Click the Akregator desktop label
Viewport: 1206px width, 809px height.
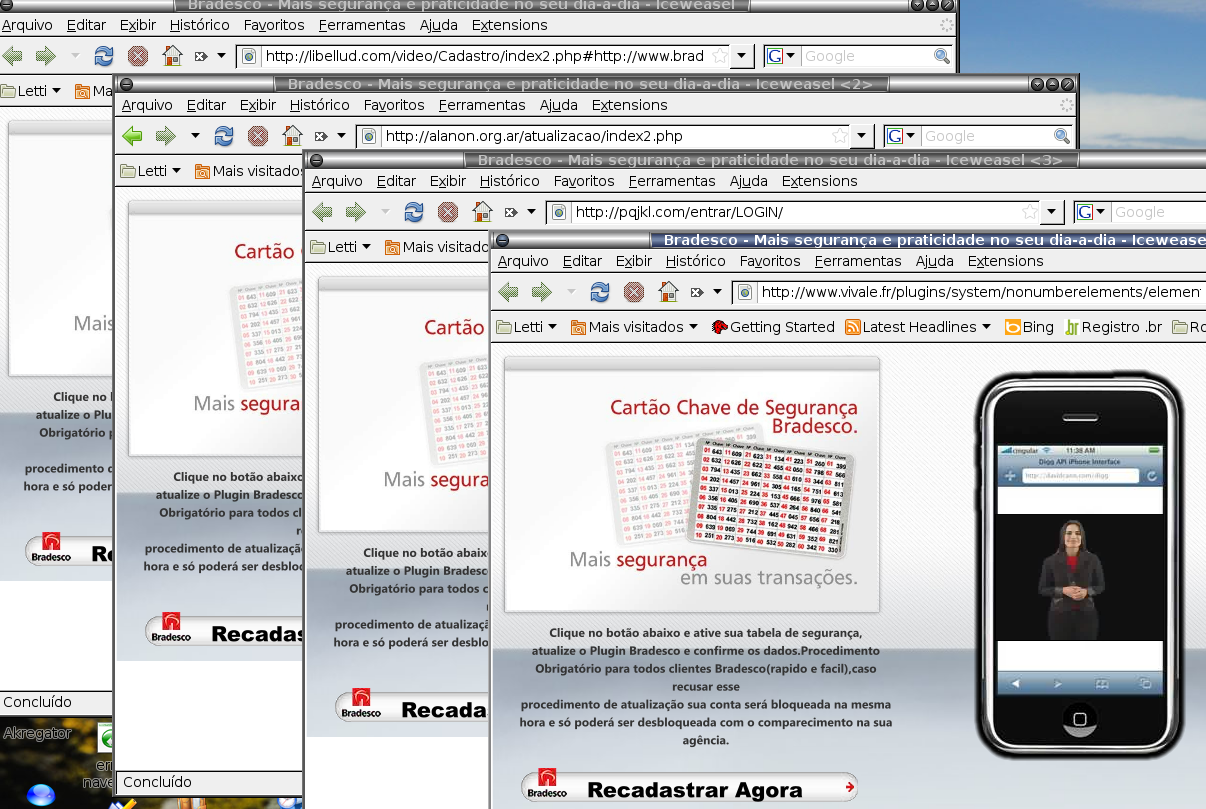pyautogui.click(x=37, y=733)
